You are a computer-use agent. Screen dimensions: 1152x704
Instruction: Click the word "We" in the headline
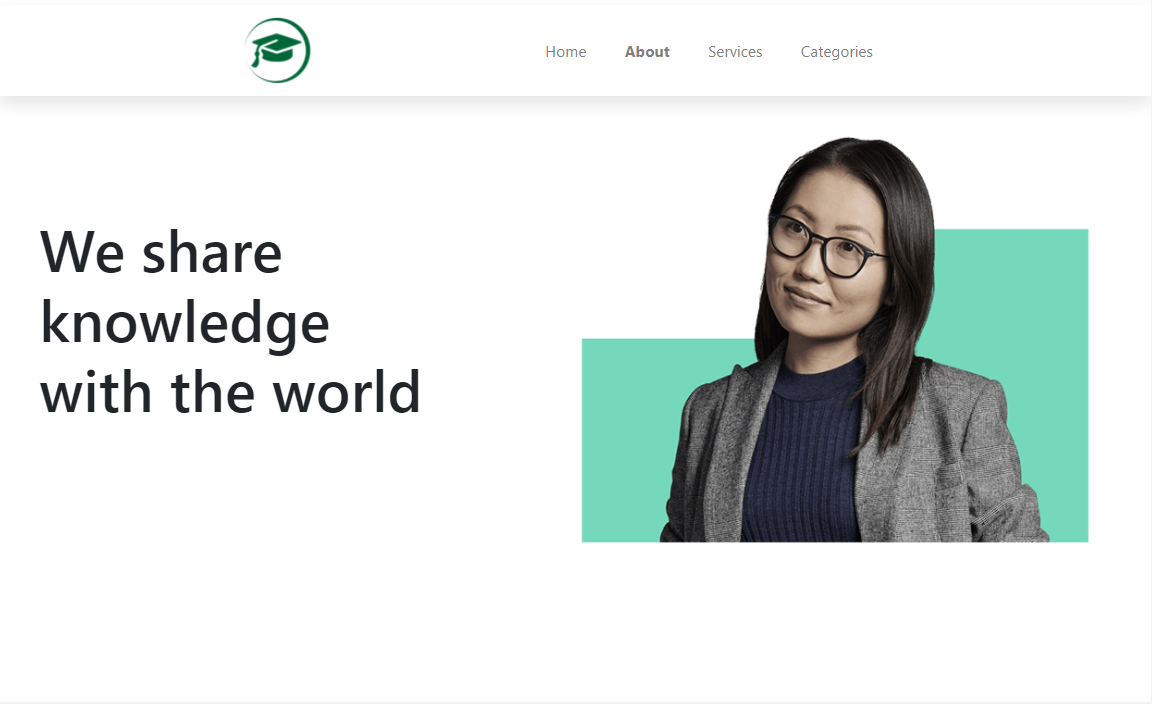click(x=82, y=252)
